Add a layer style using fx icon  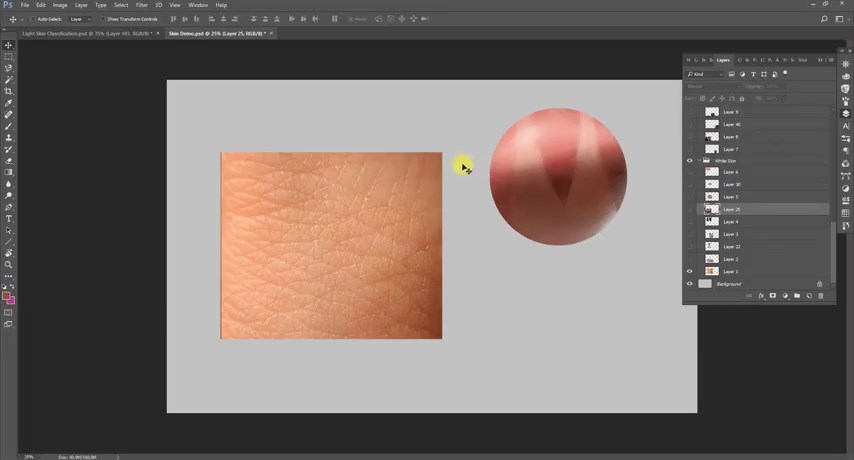pos(761,296)
